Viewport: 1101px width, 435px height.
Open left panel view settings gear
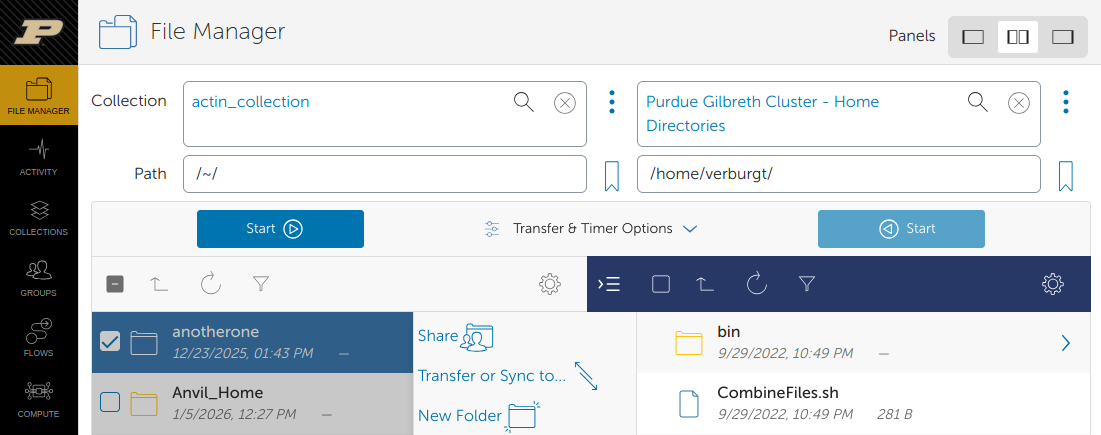point(549,284)
